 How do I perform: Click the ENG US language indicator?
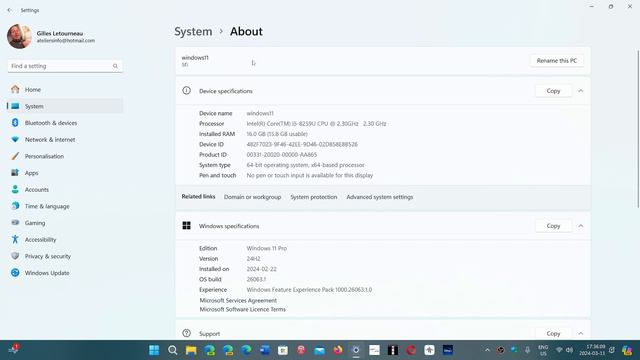(x=543, y=350)
